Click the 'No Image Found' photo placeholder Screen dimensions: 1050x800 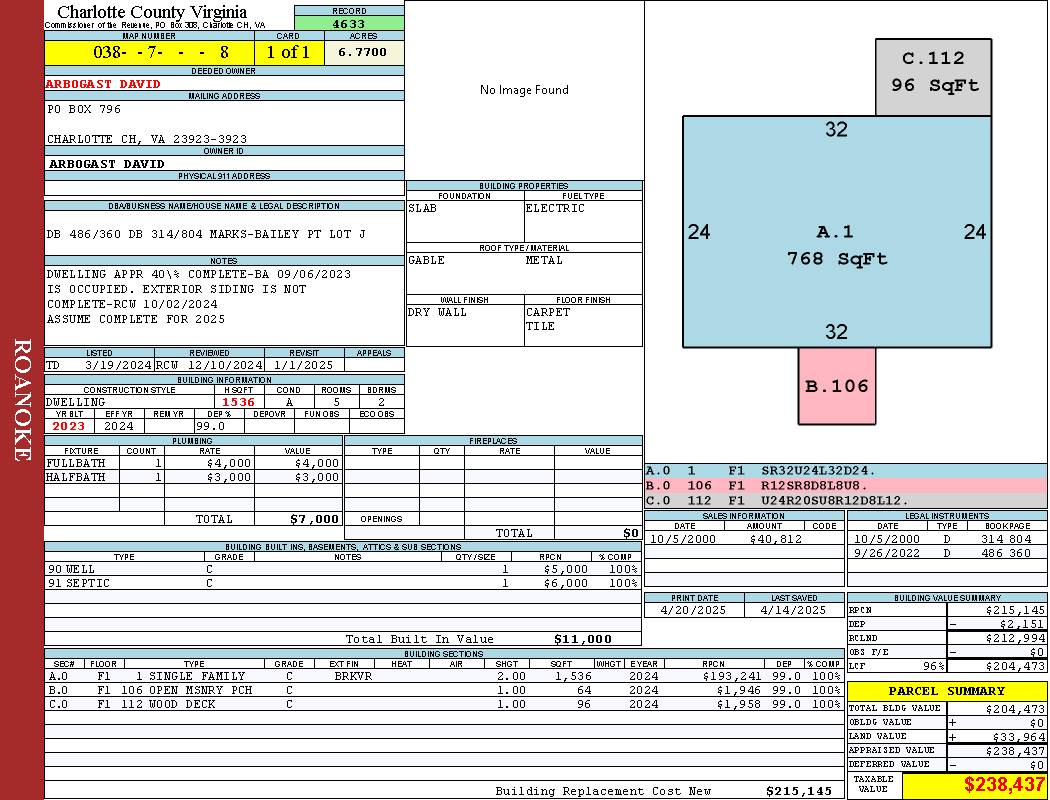pos(524,90)
